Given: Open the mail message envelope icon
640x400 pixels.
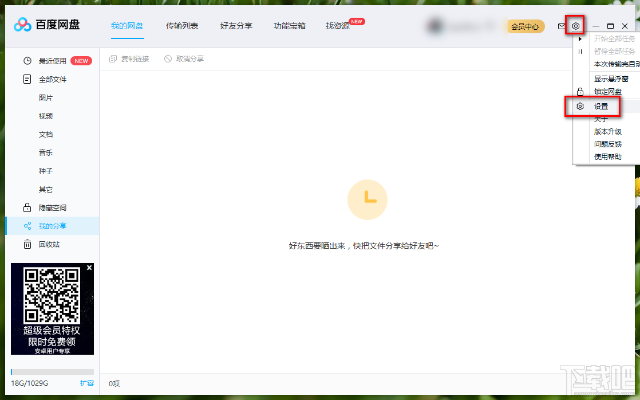Looking at the screenshot, I should click(x=561, y=26).
